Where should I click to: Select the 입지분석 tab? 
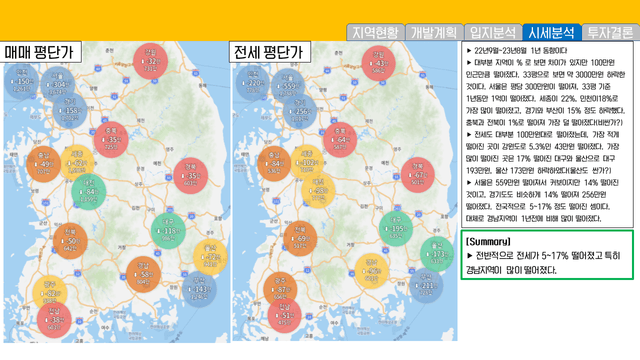[x=493, y=32]
